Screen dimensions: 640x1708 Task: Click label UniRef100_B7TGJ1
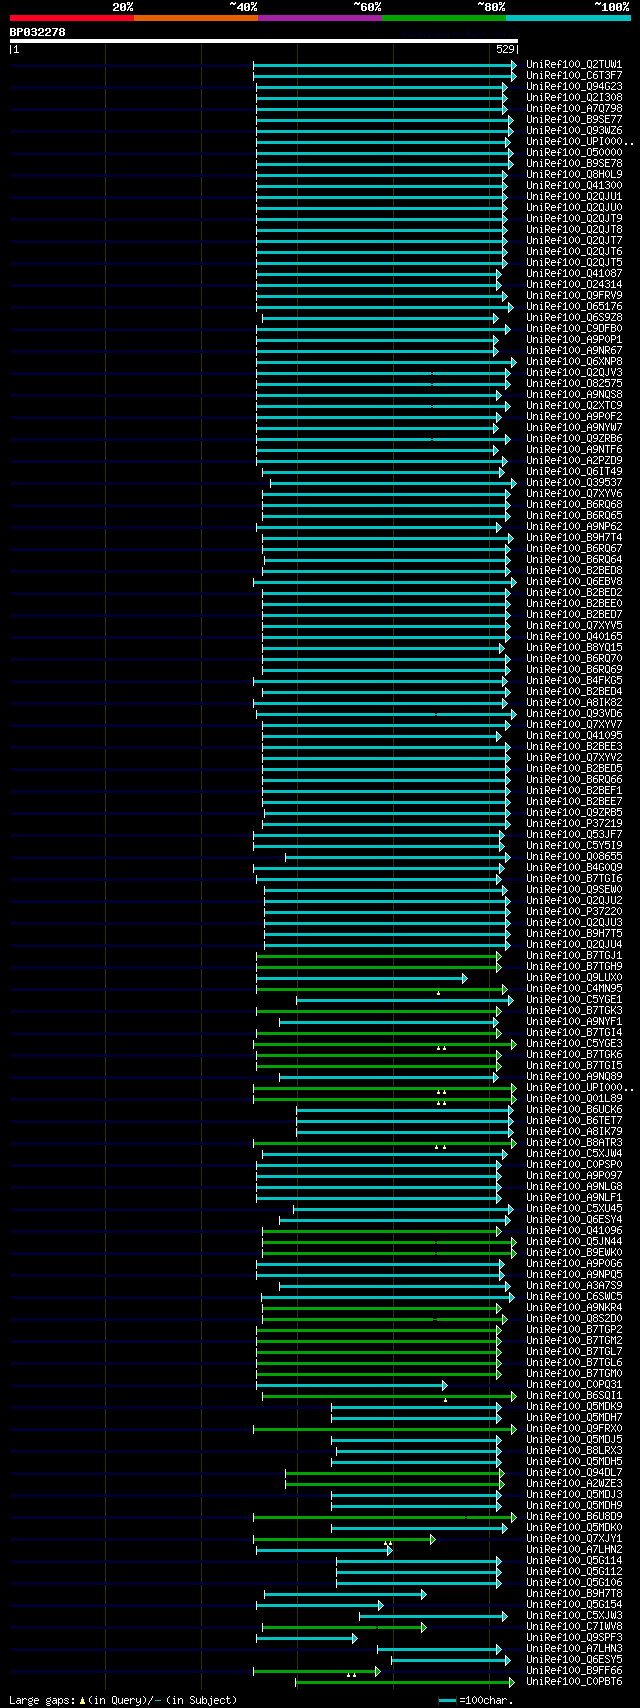(x=574, y=955)
